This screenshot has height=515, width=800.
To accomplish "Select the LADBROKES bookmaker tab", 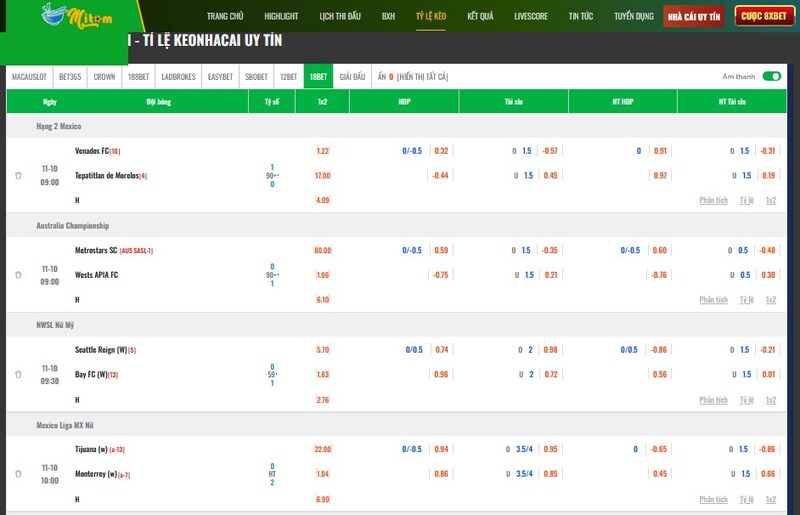I will 178,76.
